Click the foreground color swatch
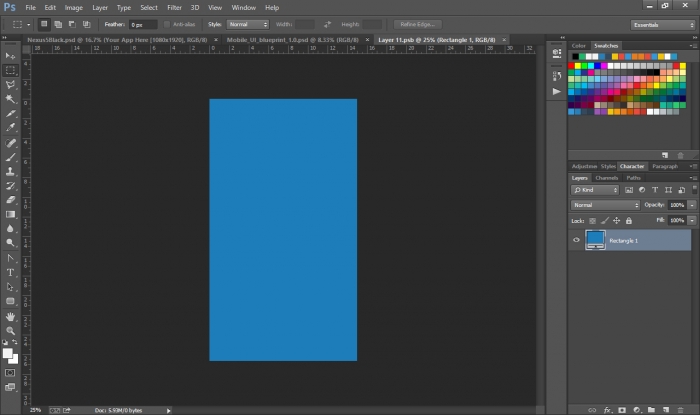 (x=8, y=353)
